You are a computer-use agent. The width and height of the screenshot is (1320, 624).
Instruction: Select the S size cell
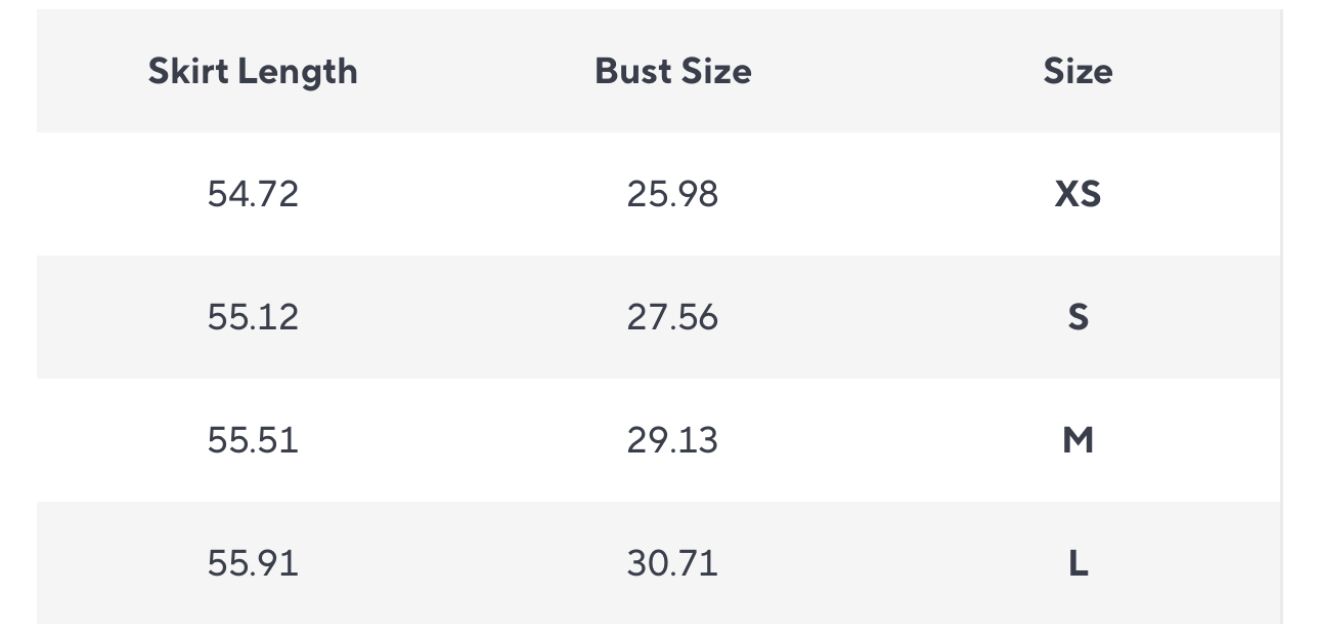tap(1078, 317)
